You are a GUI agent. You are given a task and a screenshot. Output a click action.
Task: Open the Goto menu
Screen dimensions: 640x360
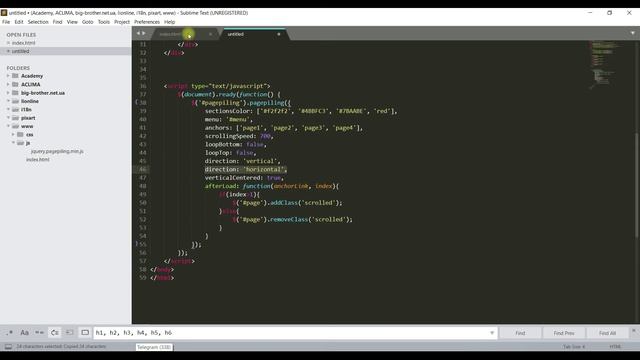(x=88, y=22)
